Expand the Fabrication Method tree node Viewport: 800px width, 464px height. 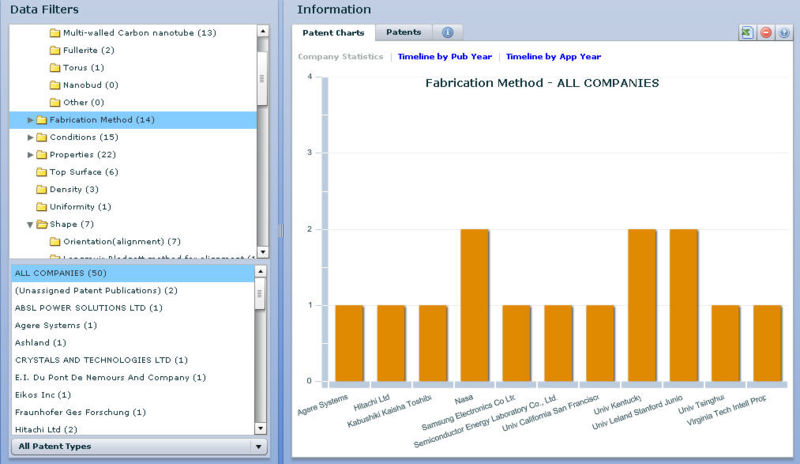click(x=30, y=120)
